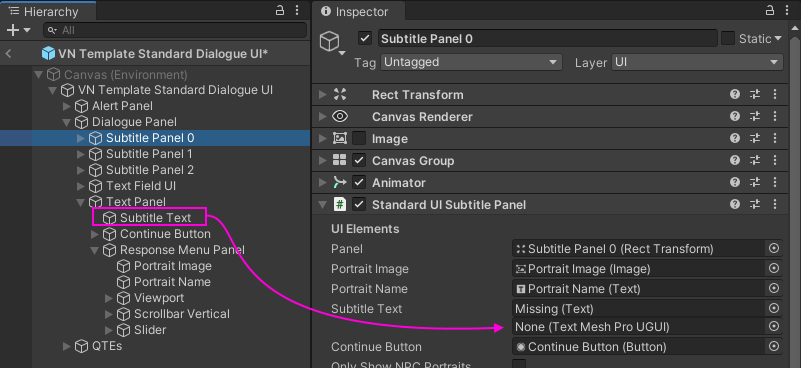Expand the Animator component
801x368 pixels.
[x=322, y=182]
